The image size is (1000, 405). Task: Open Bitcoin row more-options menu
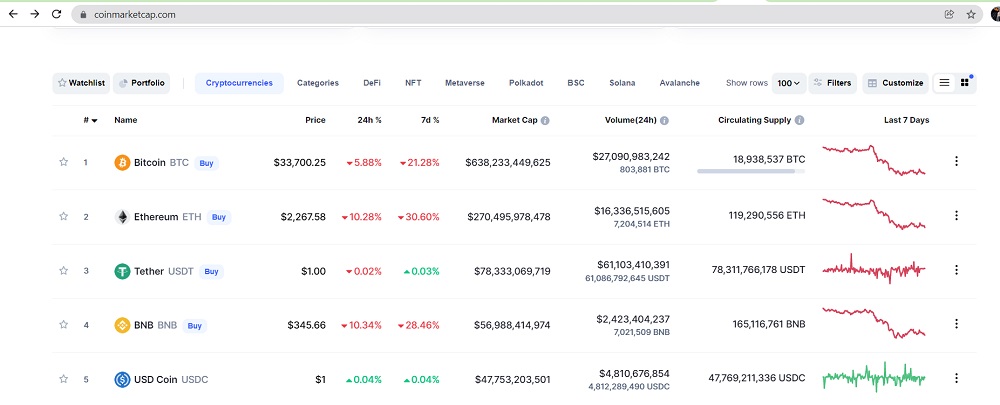click(956, 161)
